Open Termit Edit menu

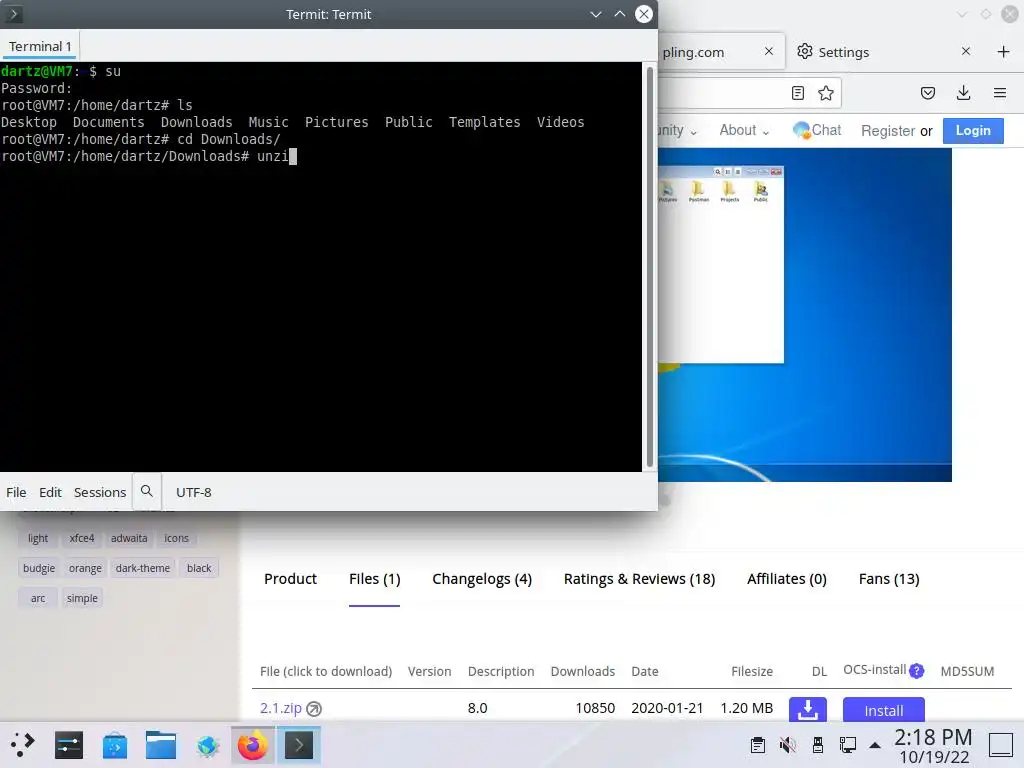tap(50, 492)
